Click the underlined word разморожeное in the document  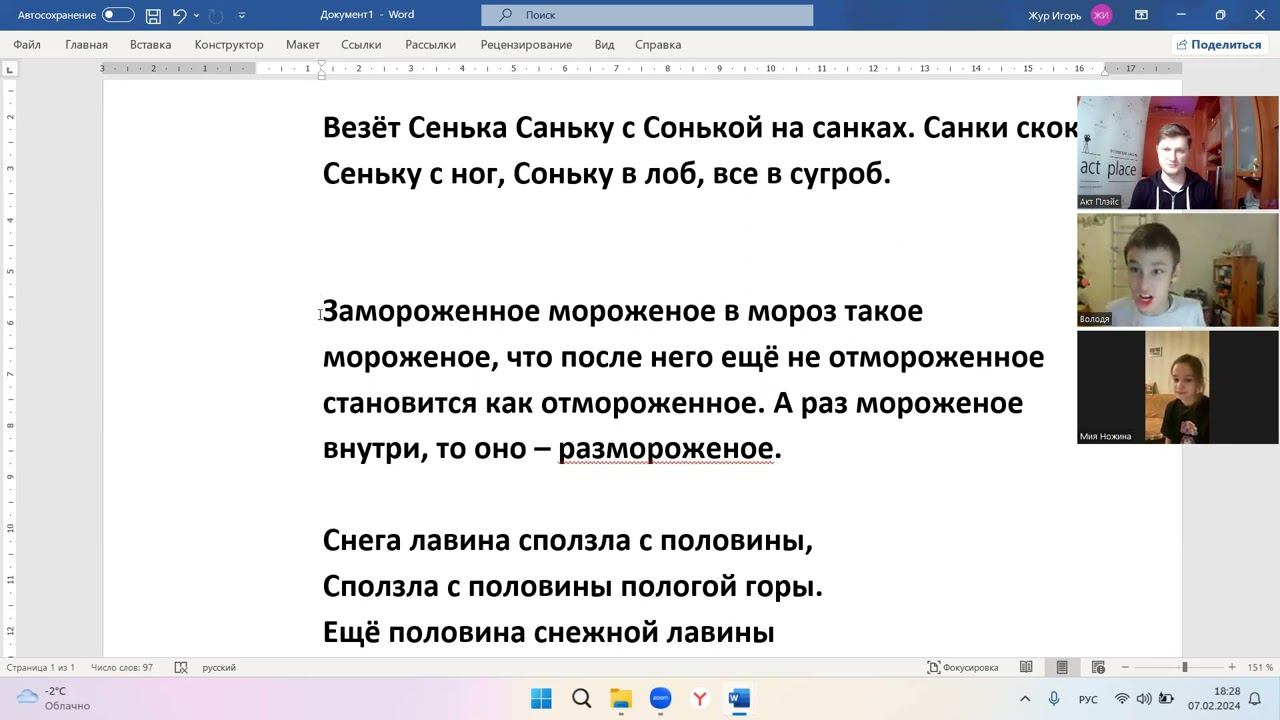point(665,448)
